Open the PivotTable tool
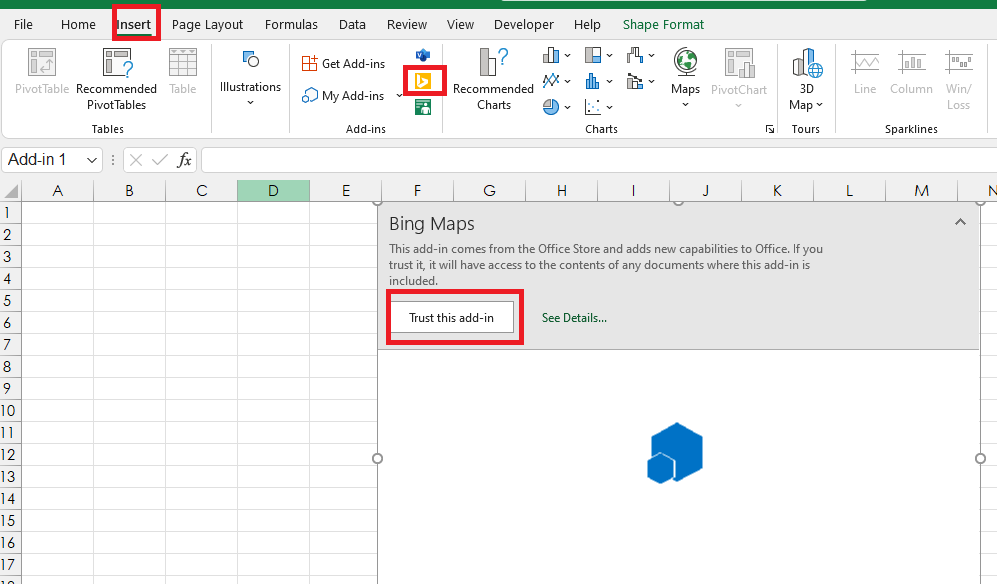This screenshot has width=997, height=584. coord(41,72)
